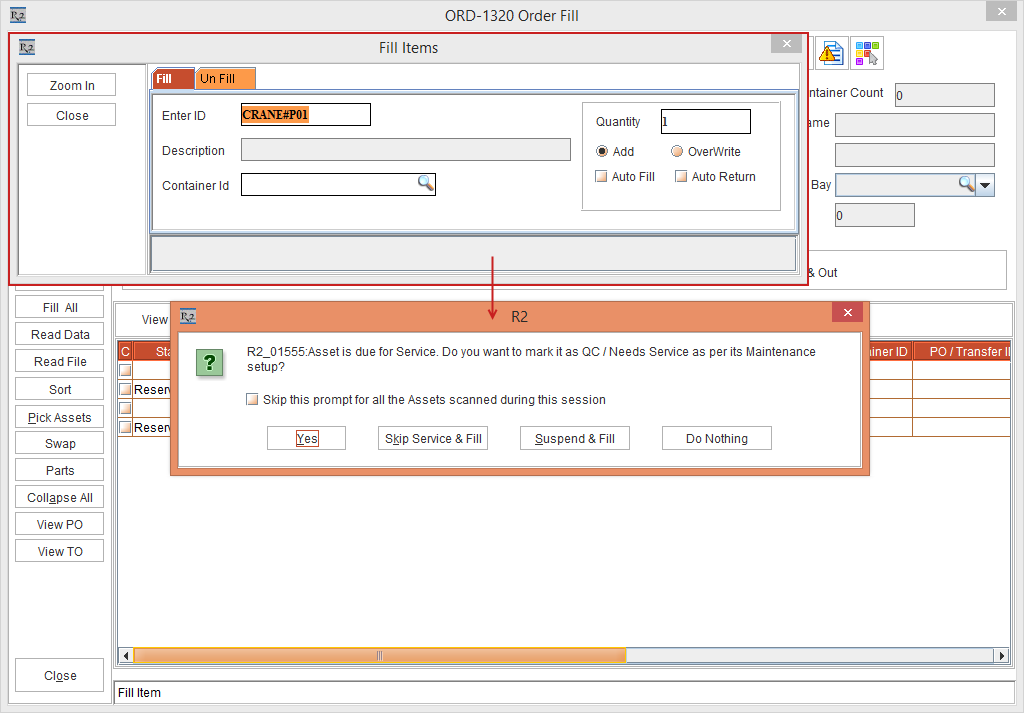Tick Skip this prompt for all Assets

click(252, 400)
